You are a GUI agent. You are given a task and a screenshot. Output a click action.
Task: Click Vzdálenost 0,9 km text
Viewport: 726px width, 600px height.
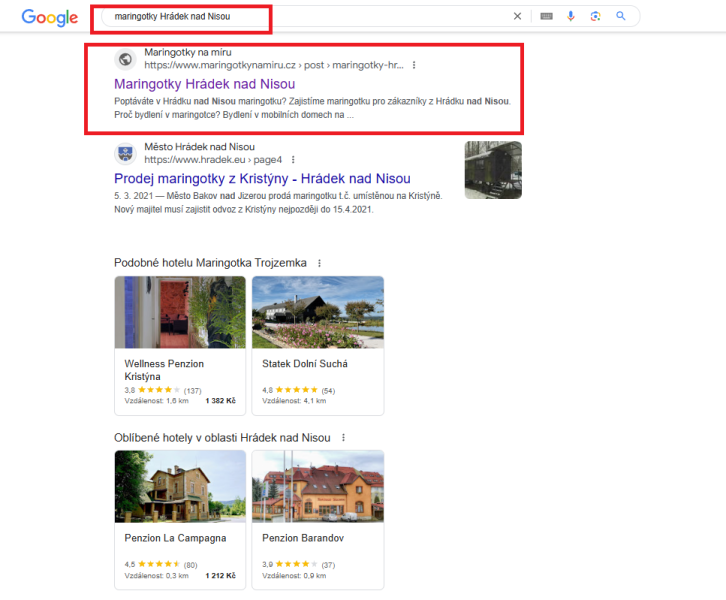(294, 576)
